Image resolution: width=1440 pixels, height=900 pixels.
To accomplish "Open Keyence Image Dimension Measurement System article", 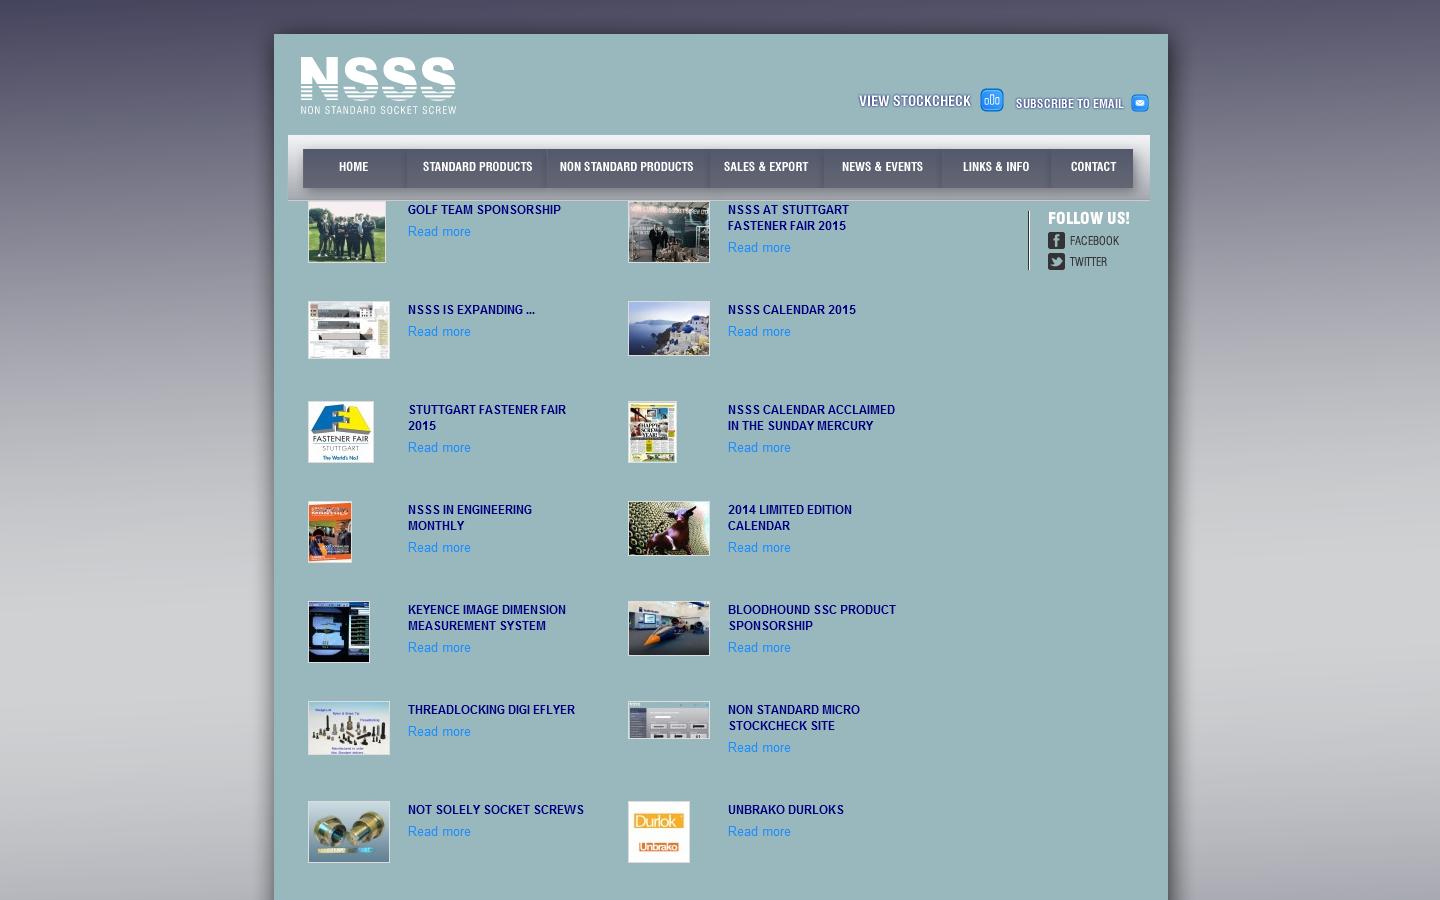I will click(x=486, y=618).
